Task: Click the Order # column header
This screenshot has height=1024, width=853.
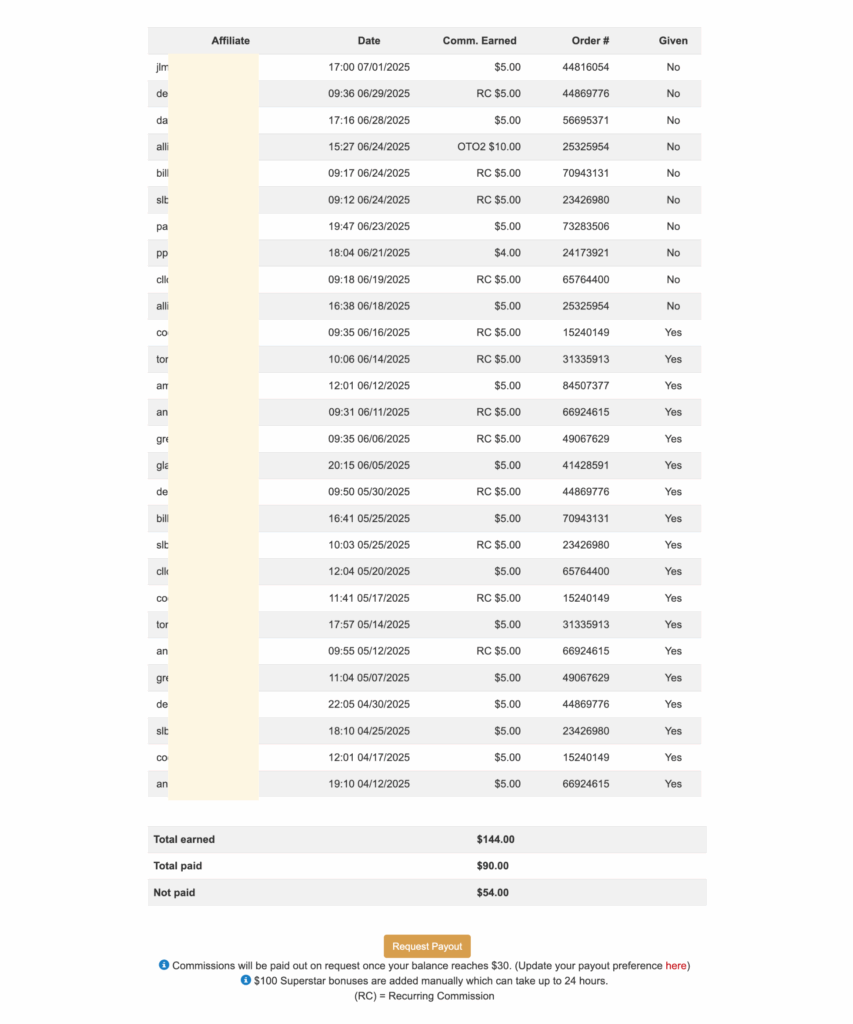Action: click(590, 41)
